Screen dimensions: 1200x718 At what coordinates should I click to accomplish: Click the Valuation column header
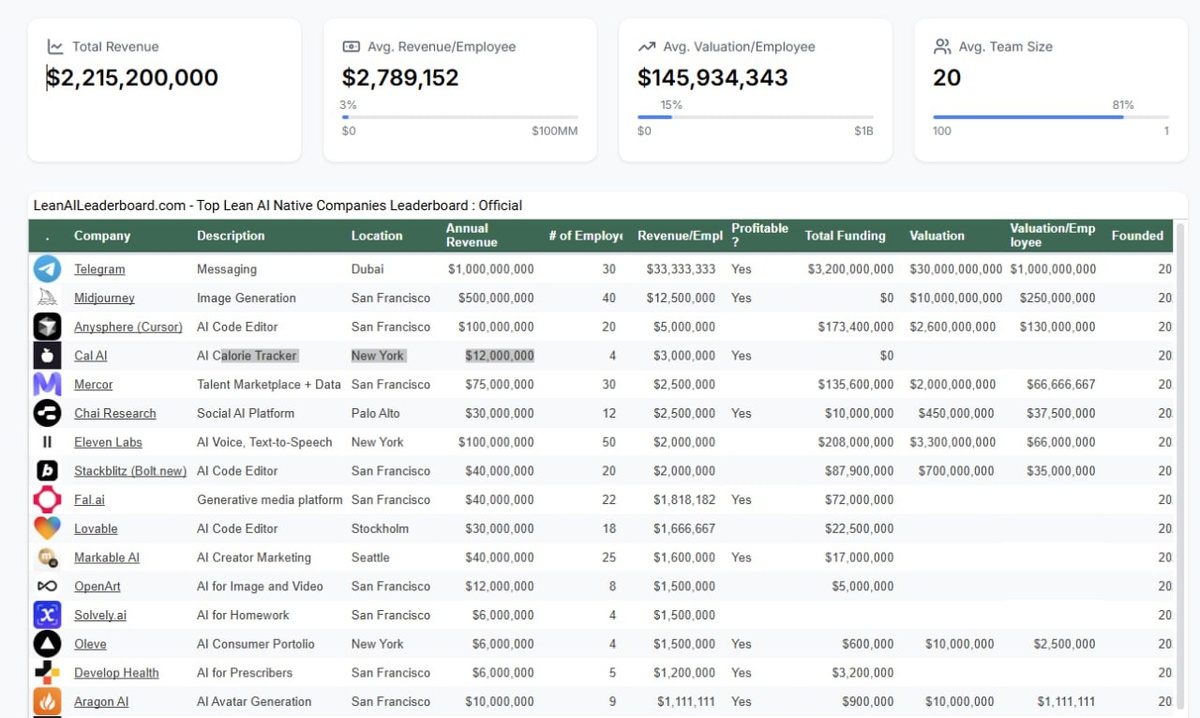pos(937,236)
